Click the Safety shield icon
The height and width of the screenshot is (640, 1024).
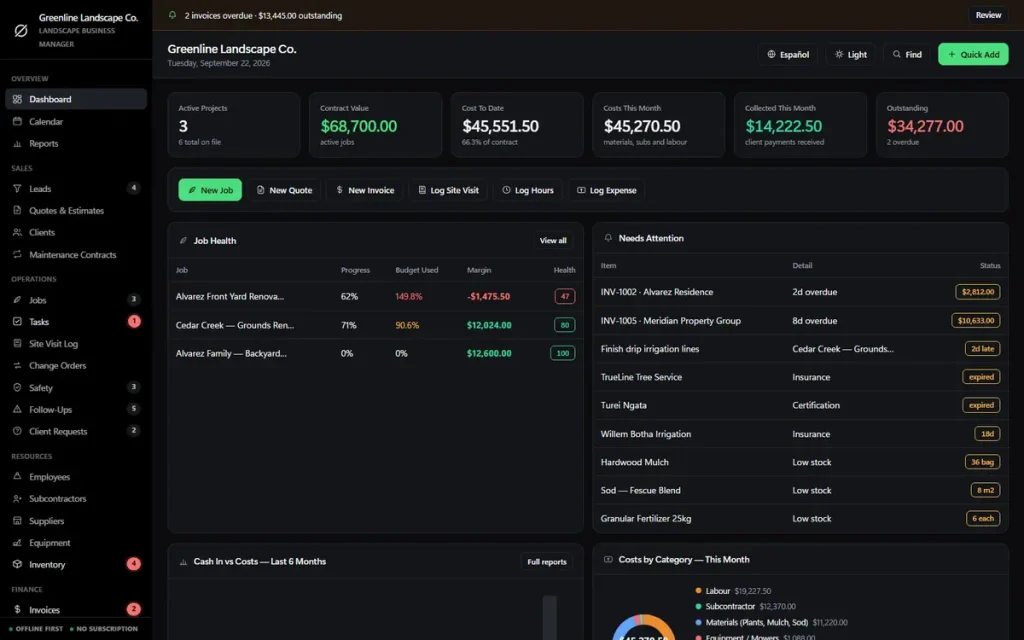click(18, 387)
